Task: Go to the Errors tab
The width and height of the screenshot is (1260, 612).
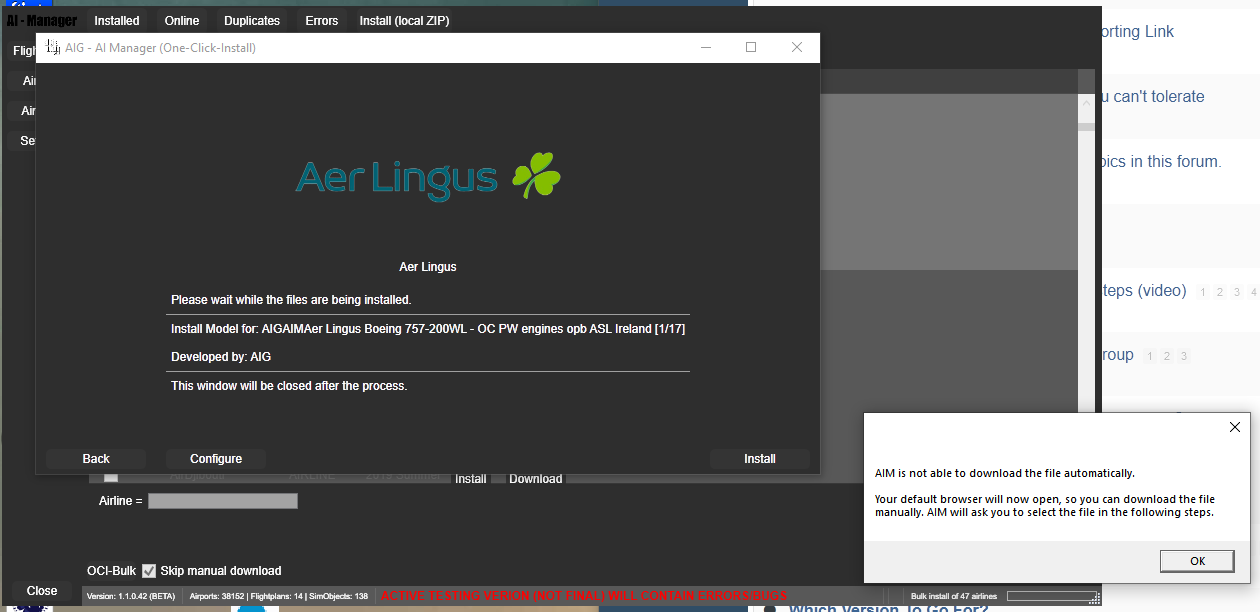Action: [x=322, y=20]
